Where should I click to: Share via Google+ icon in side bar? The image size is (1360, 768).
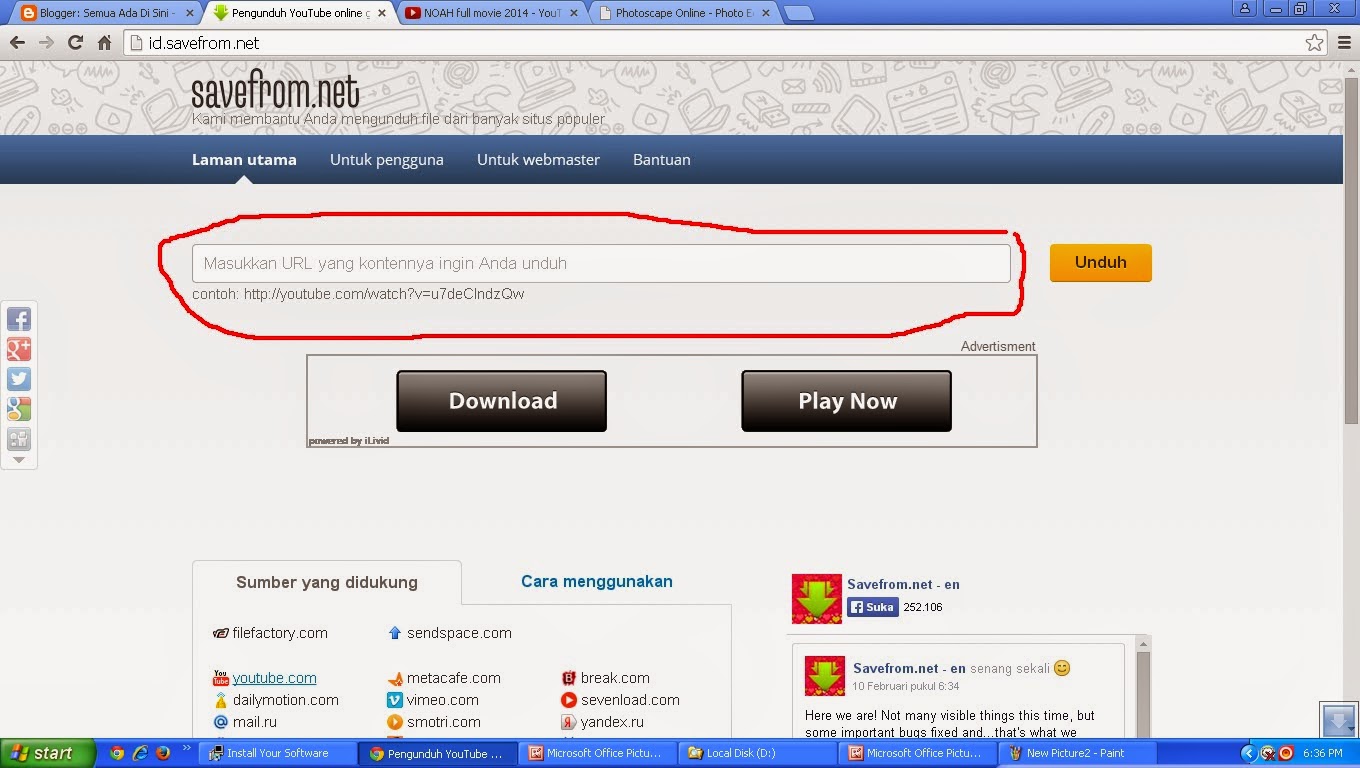[x=19, y=349]
